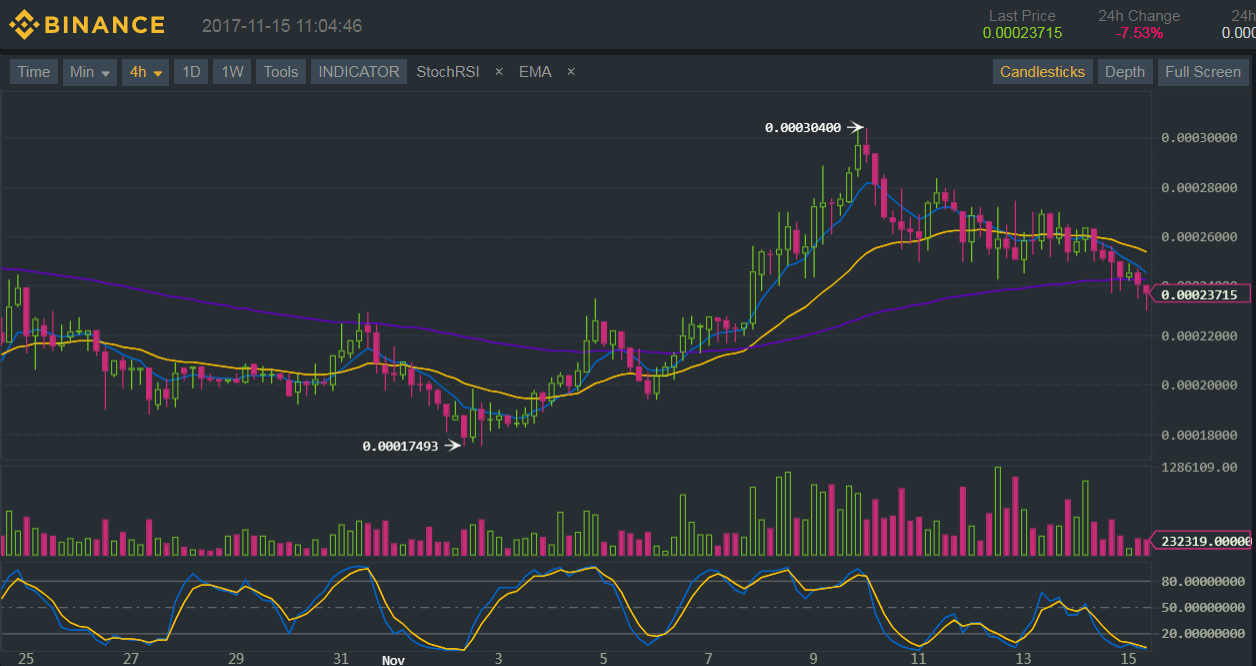1256x666 pixels.
Task: Click the Binance logo
Action: pyautogui.click(x=87, y=24)
